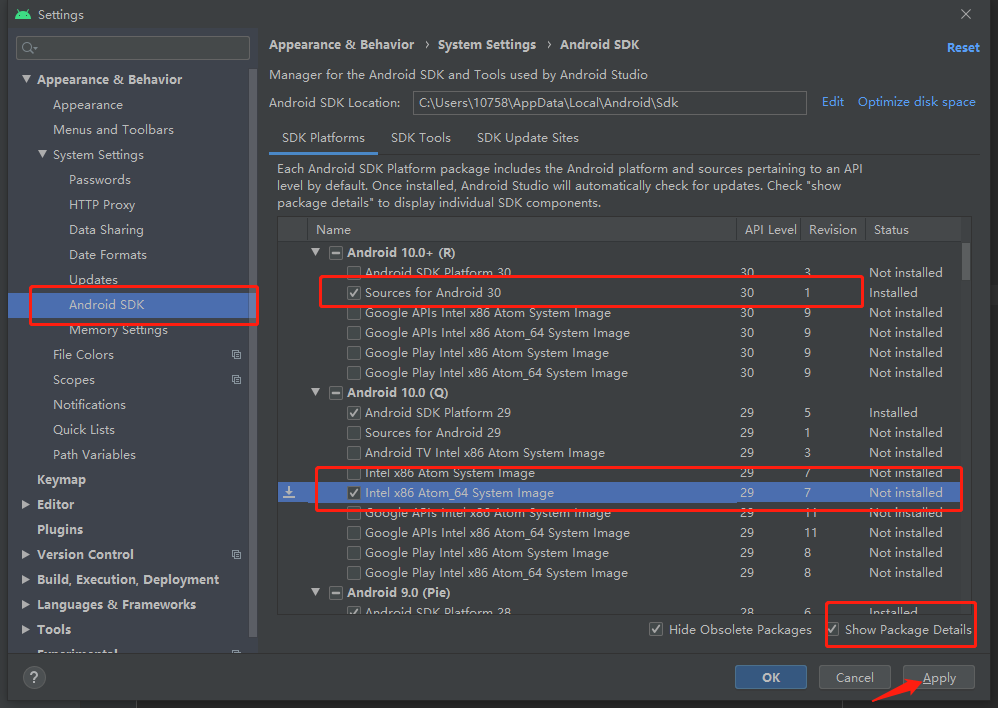Check Google Play Intel x86 Atom System Image API 29

click(x=354, y=553)
